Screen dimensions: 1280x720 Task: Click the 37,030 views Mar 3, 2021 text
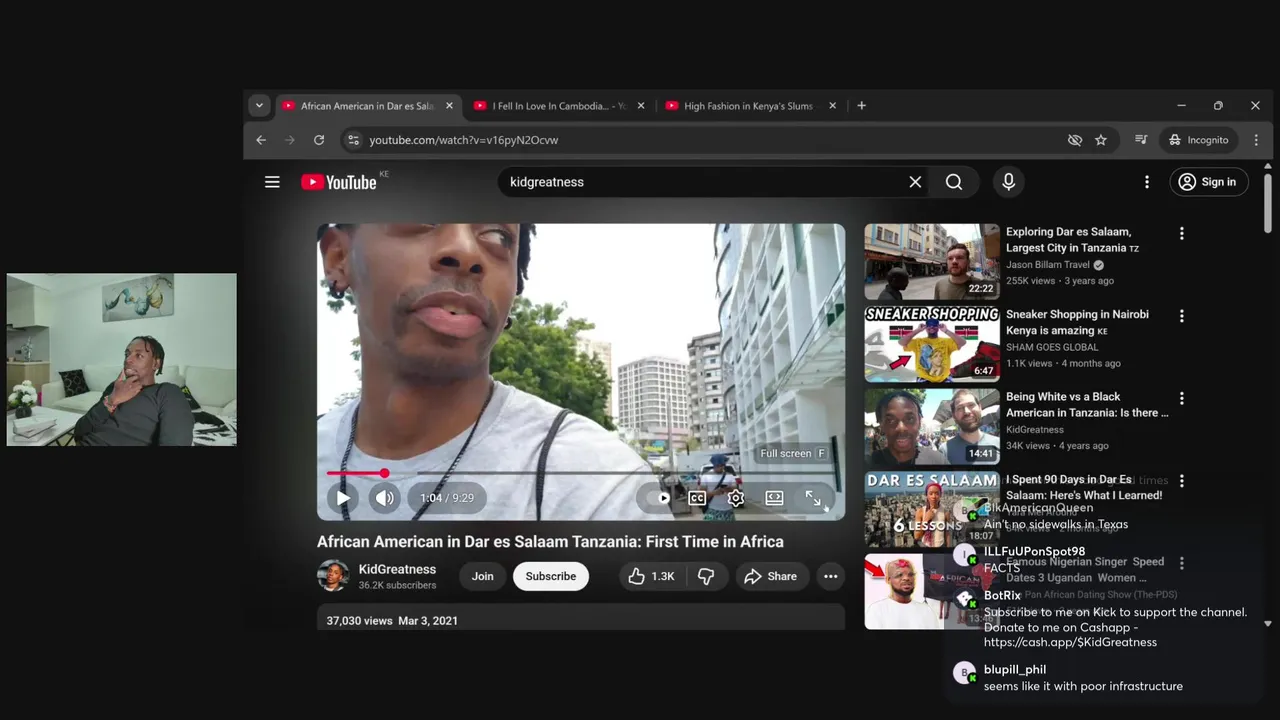coord(392,621)
